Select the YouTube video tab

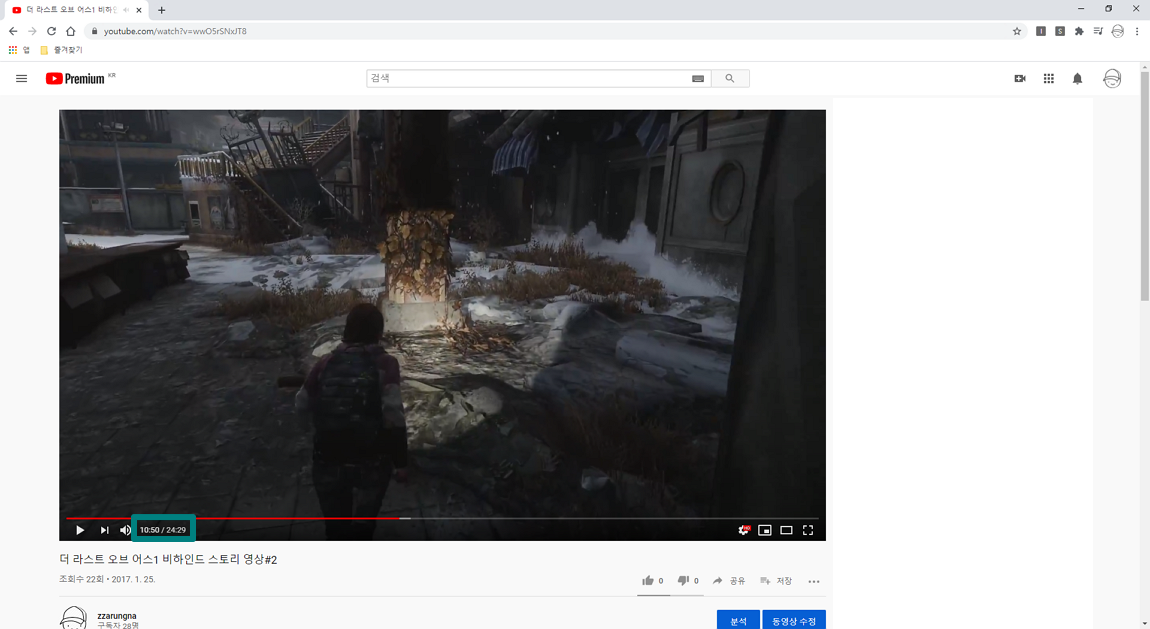tap(70, 10)
